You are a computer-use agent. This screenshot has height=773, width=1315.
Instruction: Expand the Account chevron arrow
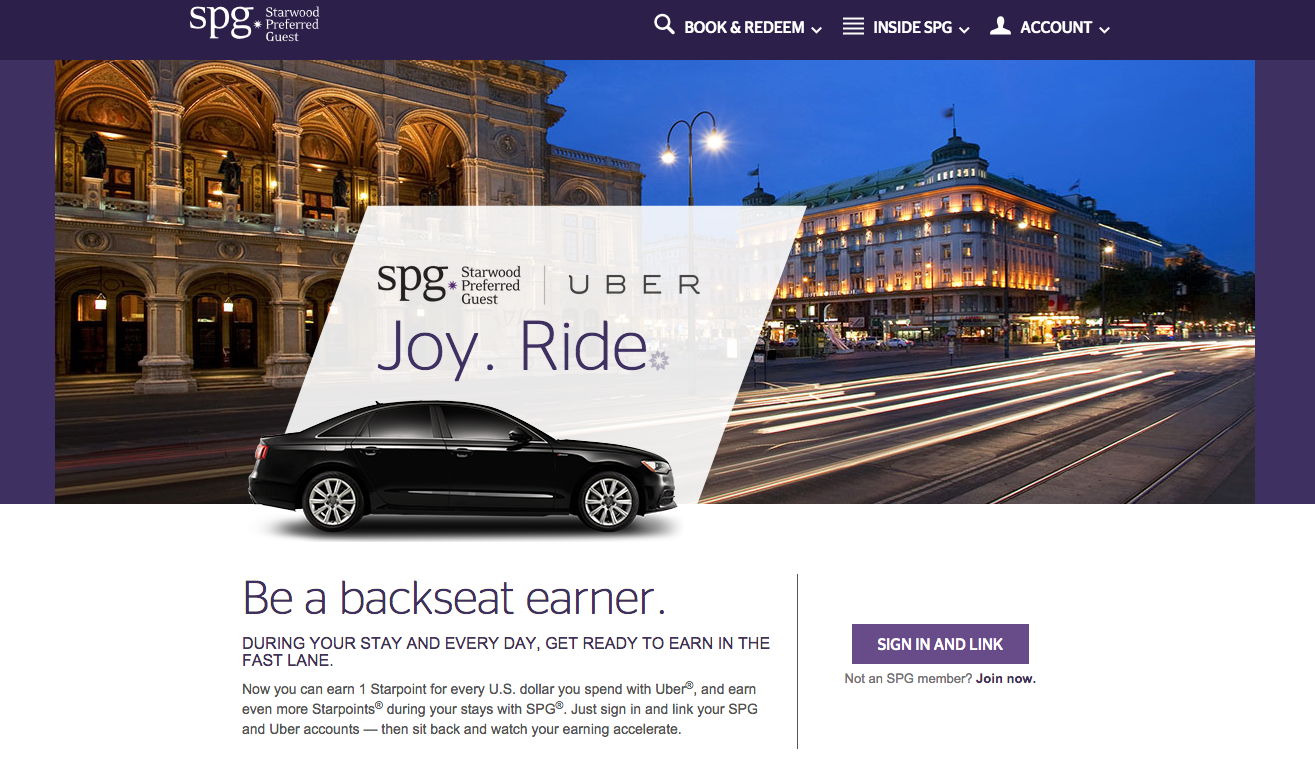(1104, 30)
